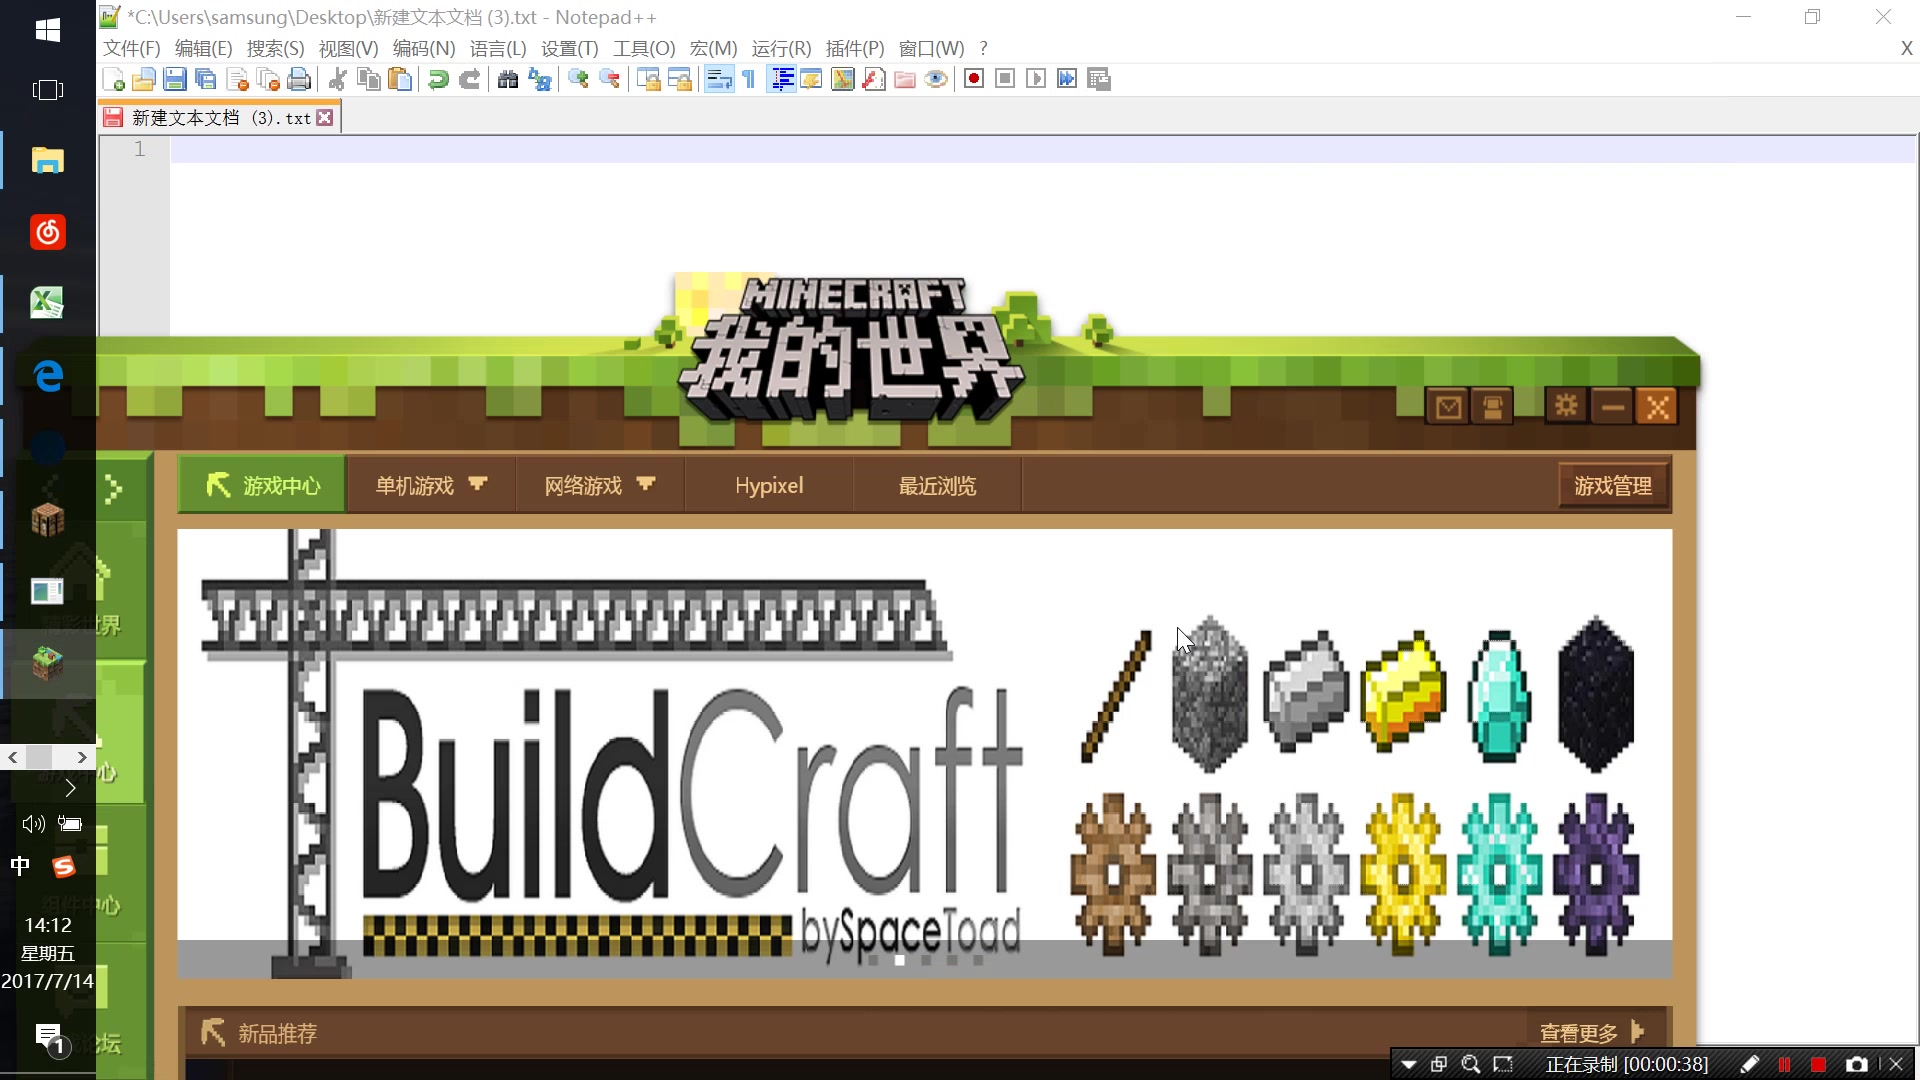
Task: Open the Windows Start menu
Action: click(x=47, y=30)
